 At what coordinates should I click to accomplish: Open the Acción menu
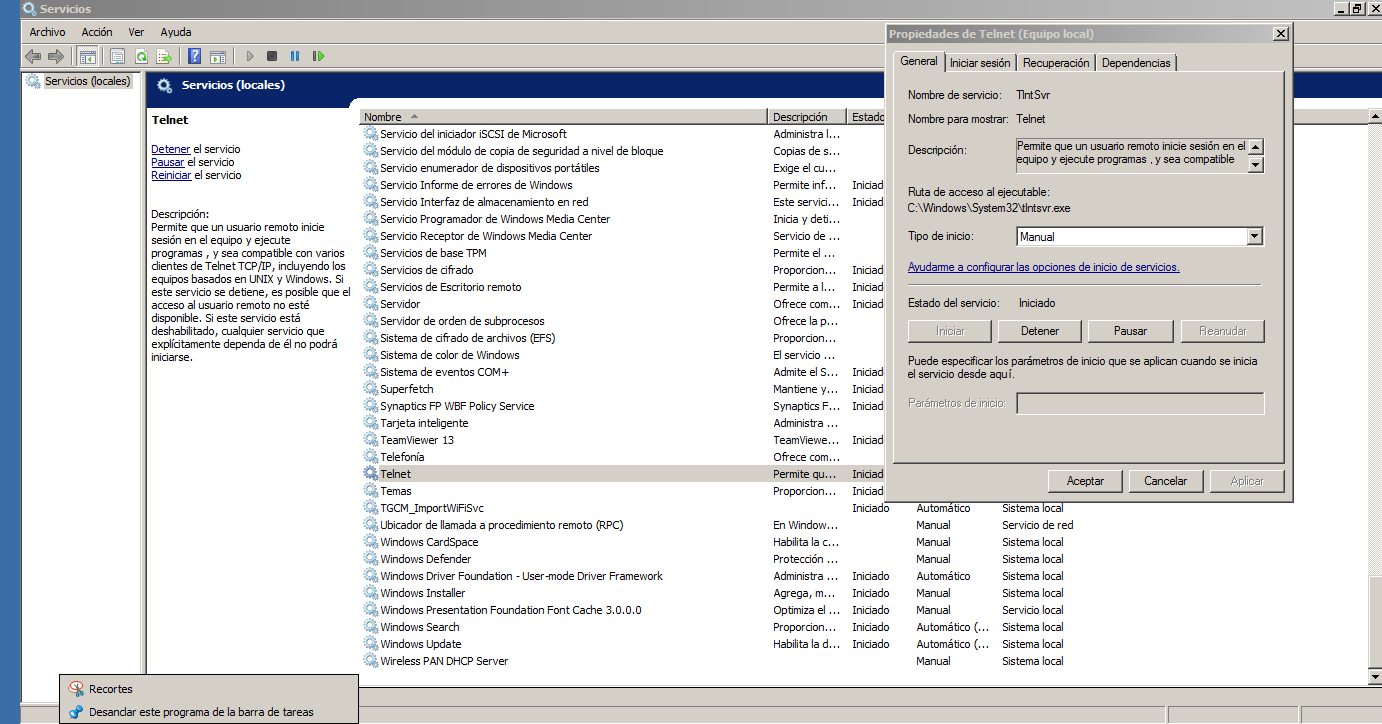coord(97,32)
